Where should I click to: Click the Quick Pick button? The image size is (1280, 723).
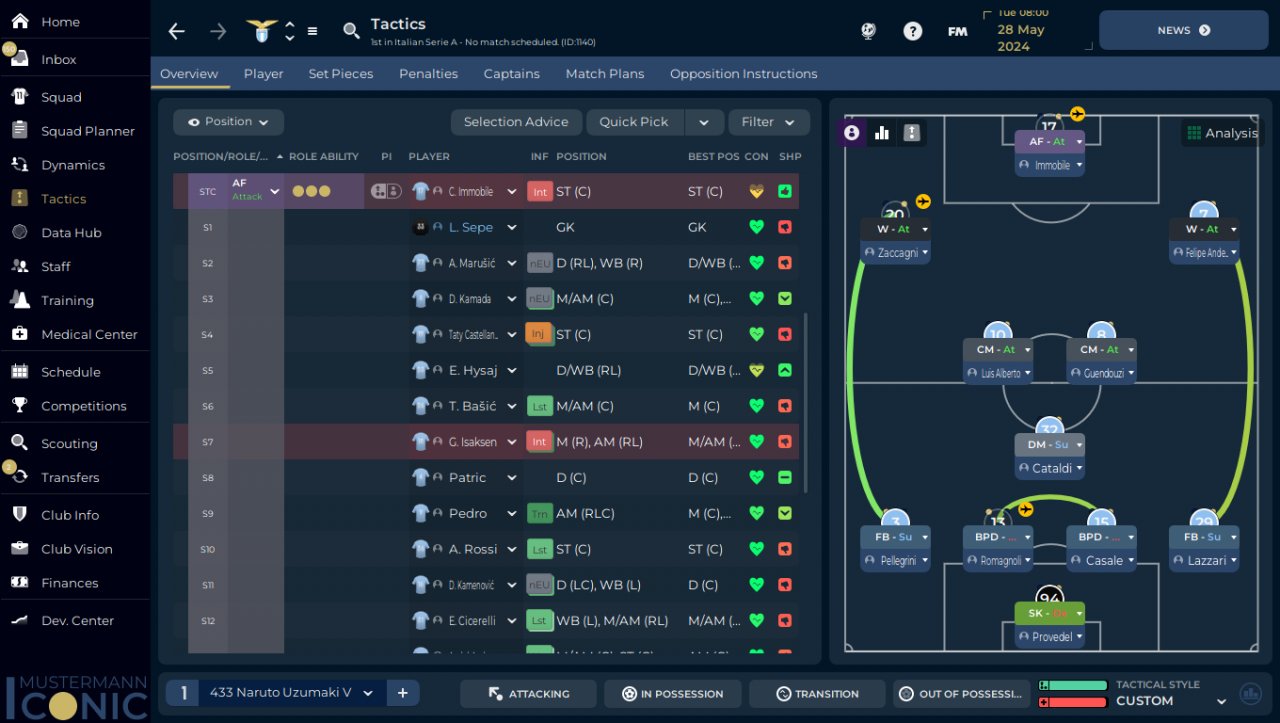tap(634, 122)
